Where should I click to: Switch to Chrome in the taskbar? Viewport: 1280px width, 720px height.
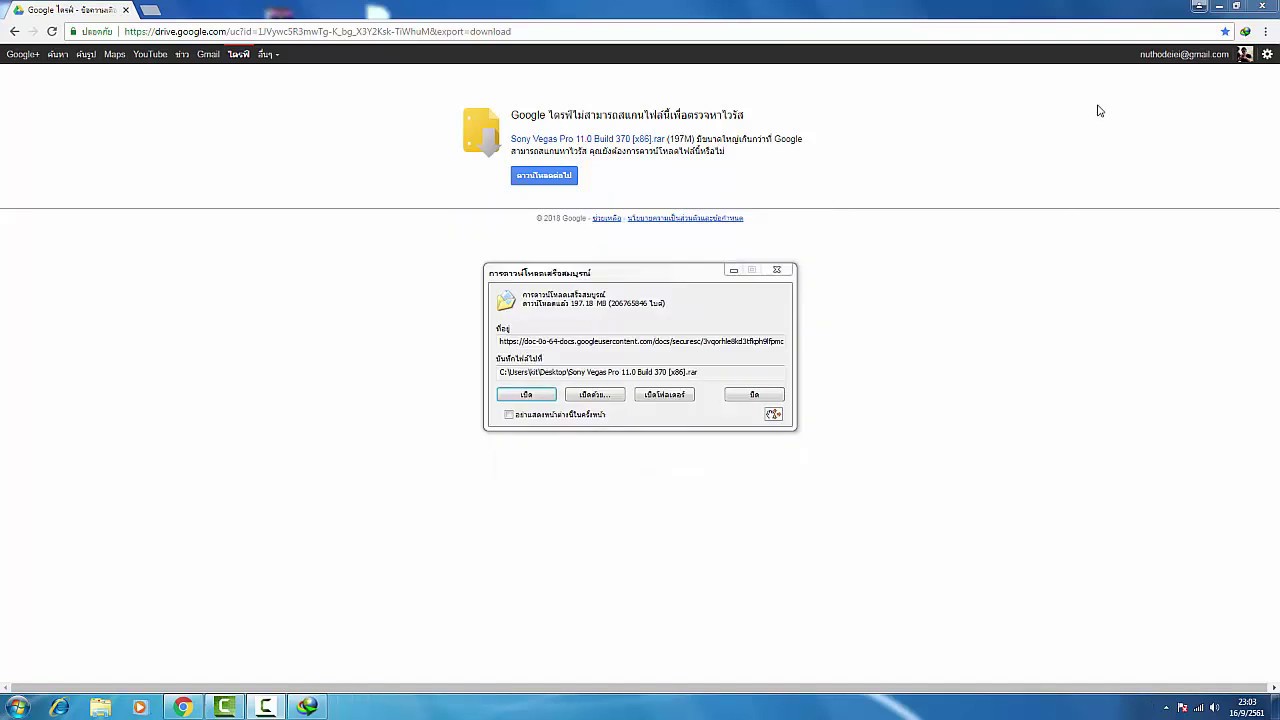(183, 707)
